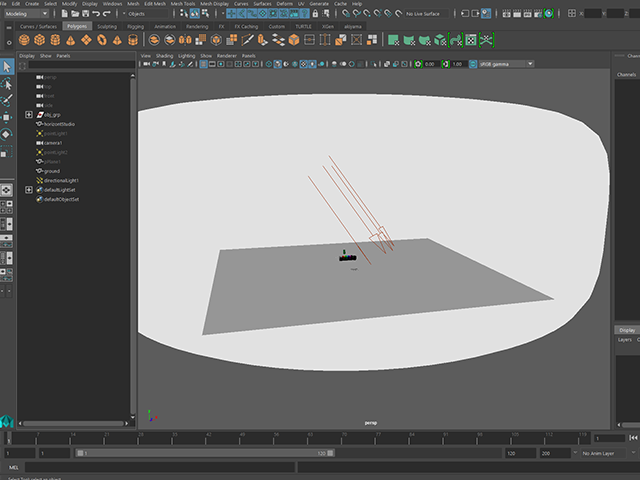Switch to the Sculpting shelf tab
The width and height of the screenshot is (640, 480).
[x=107, y=27]
